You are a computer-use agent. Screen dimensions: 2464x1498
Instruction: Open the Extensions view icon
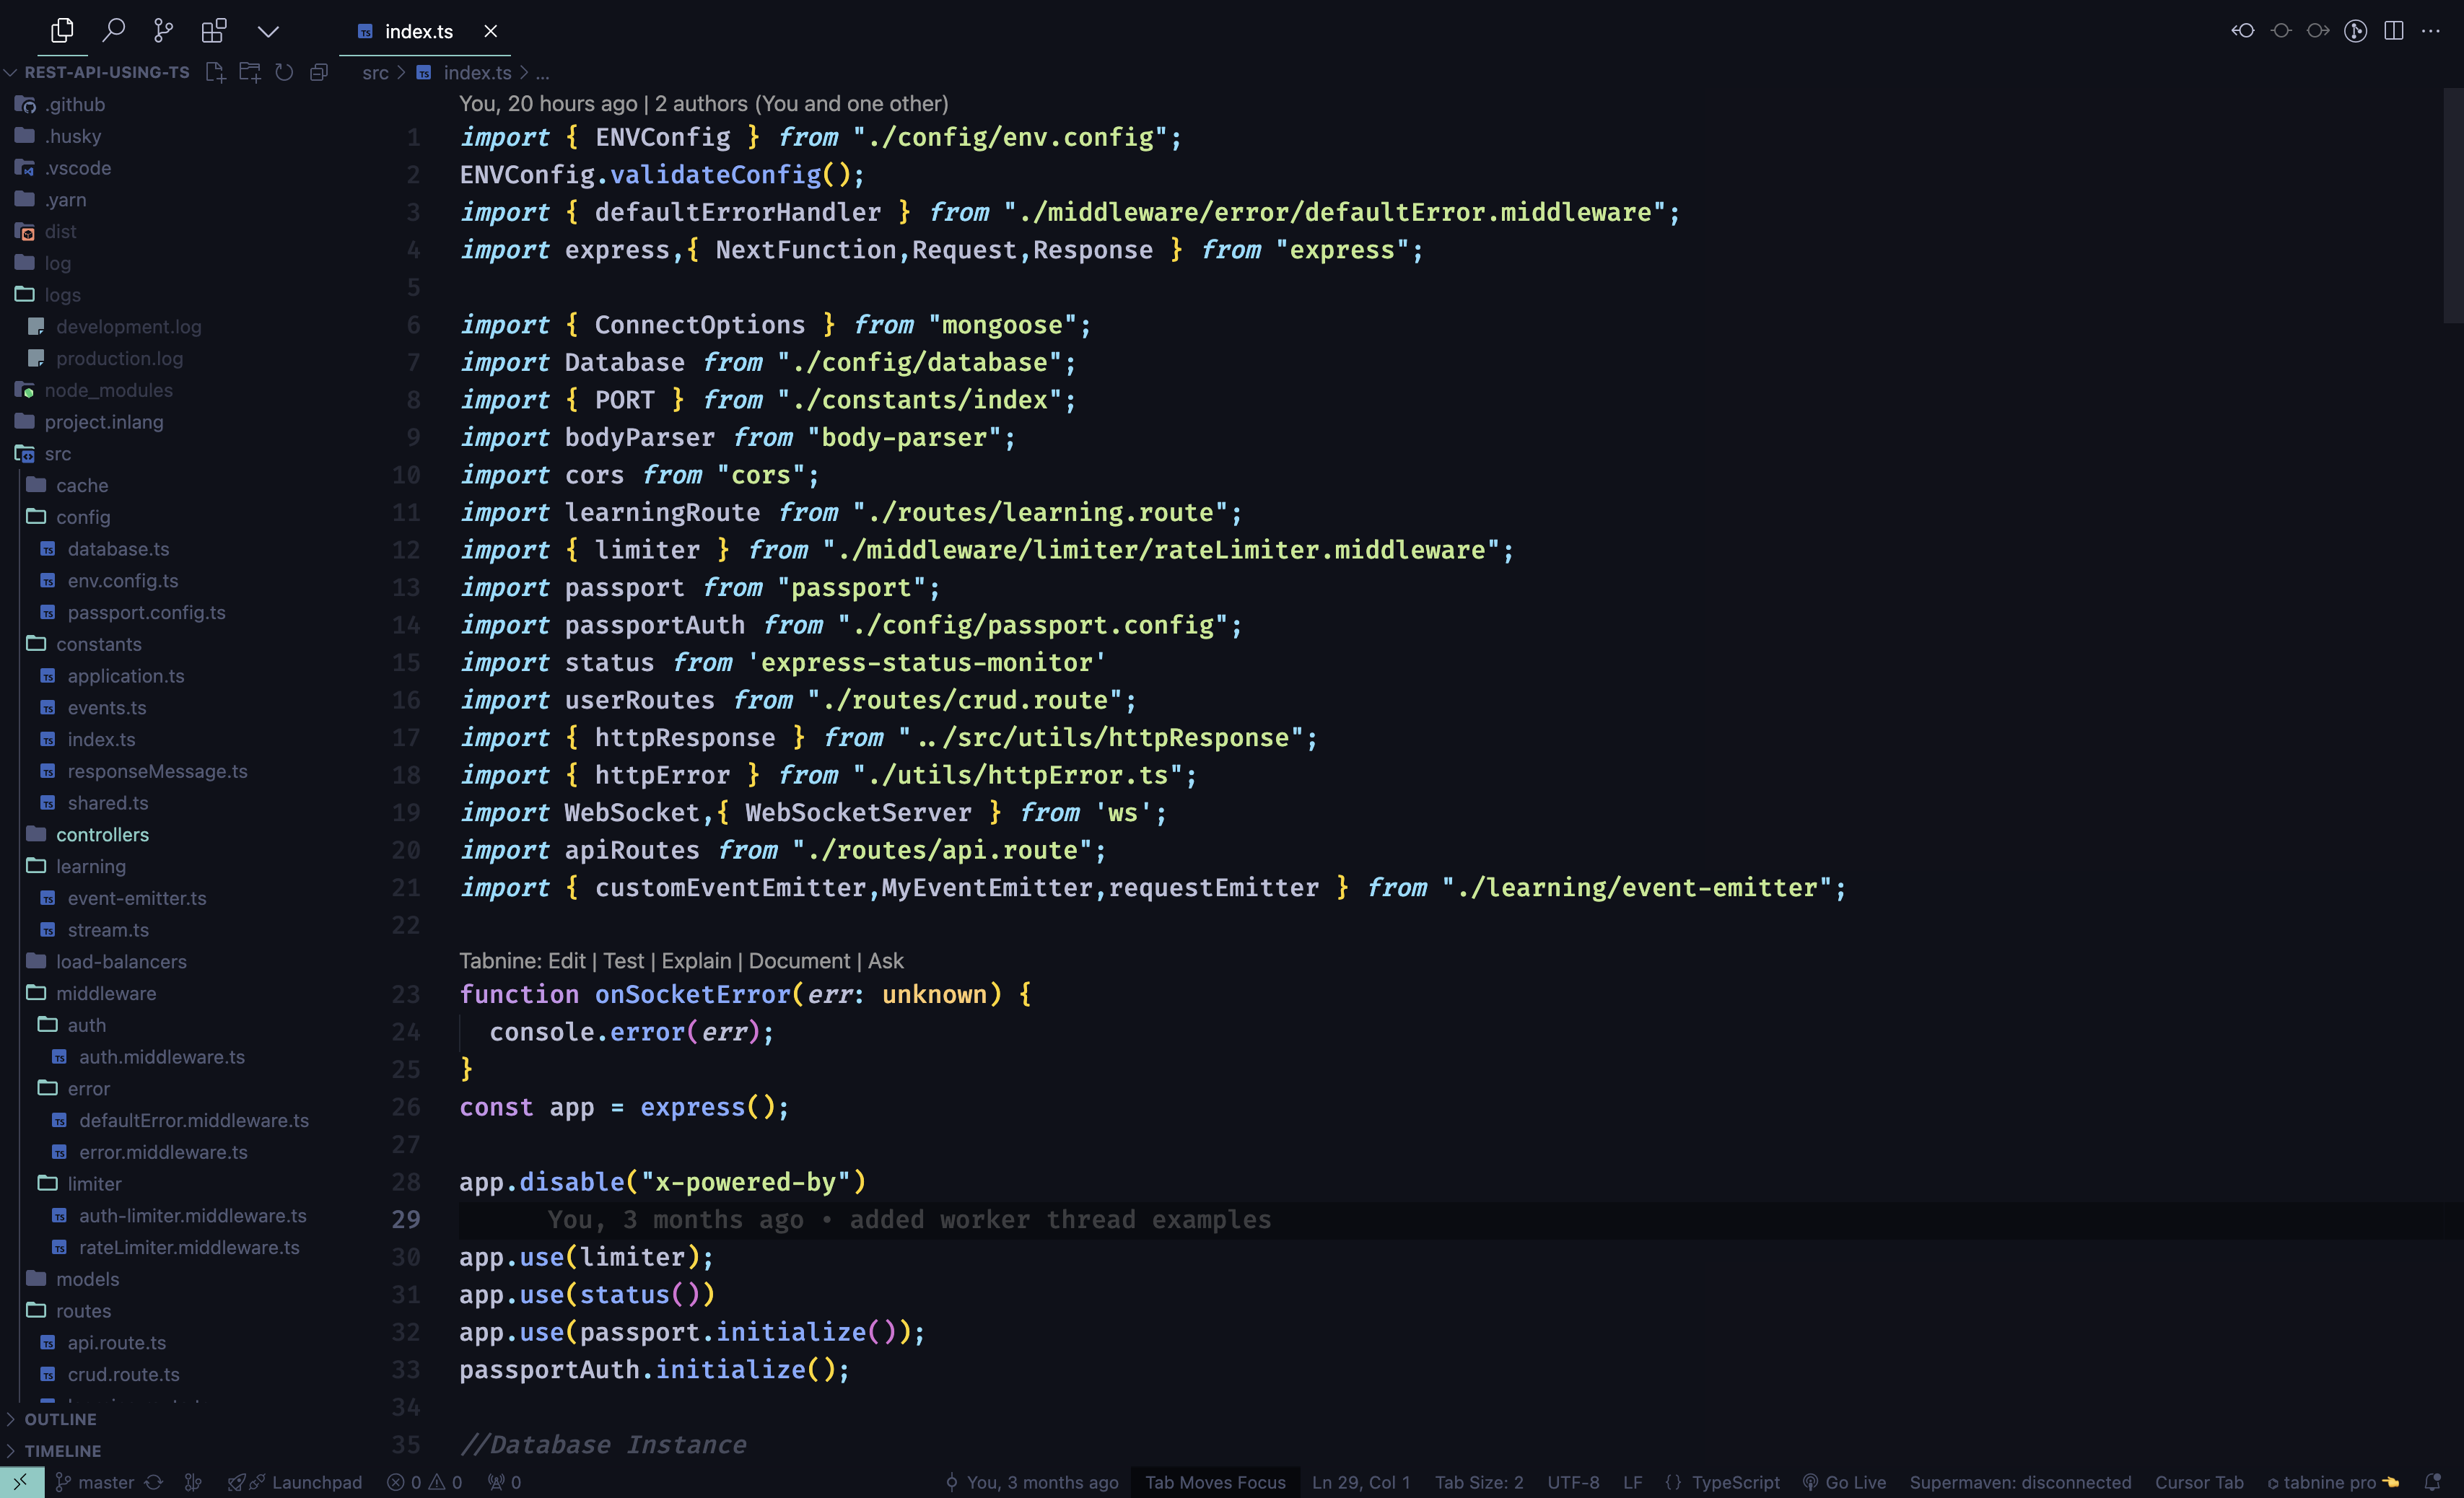[x=214, y=31]
